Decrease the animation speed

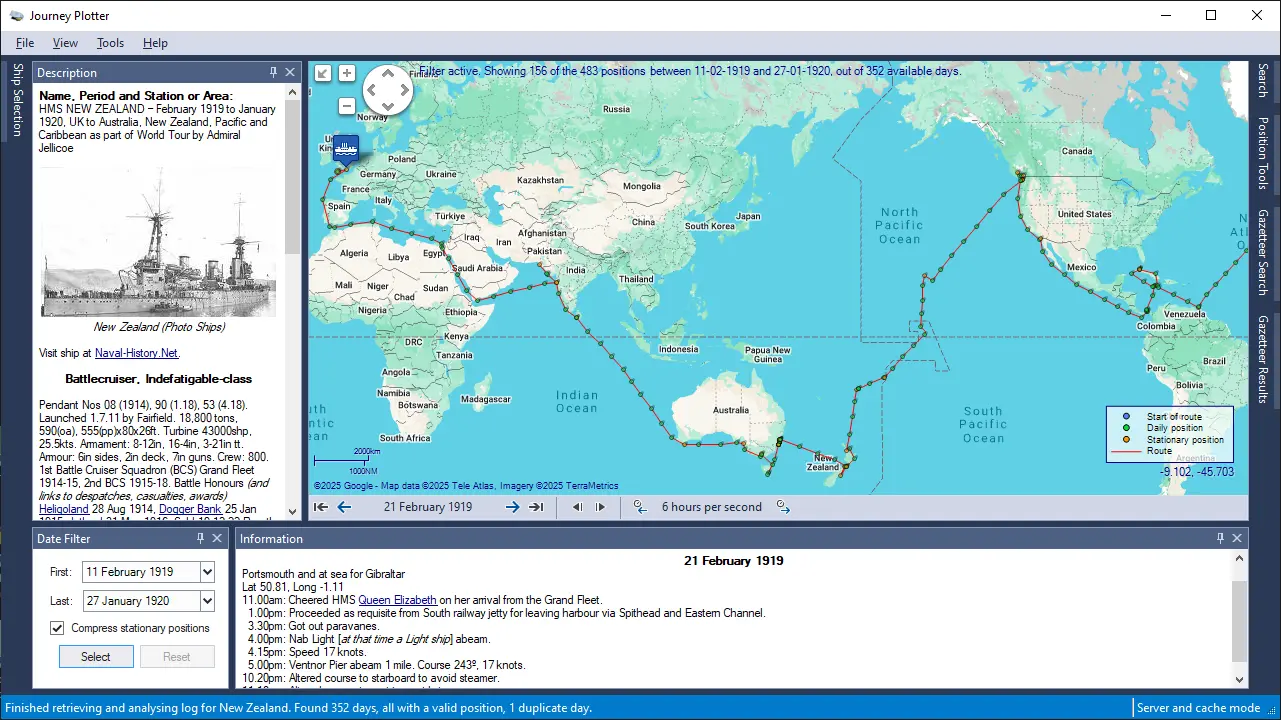[640, 507]
